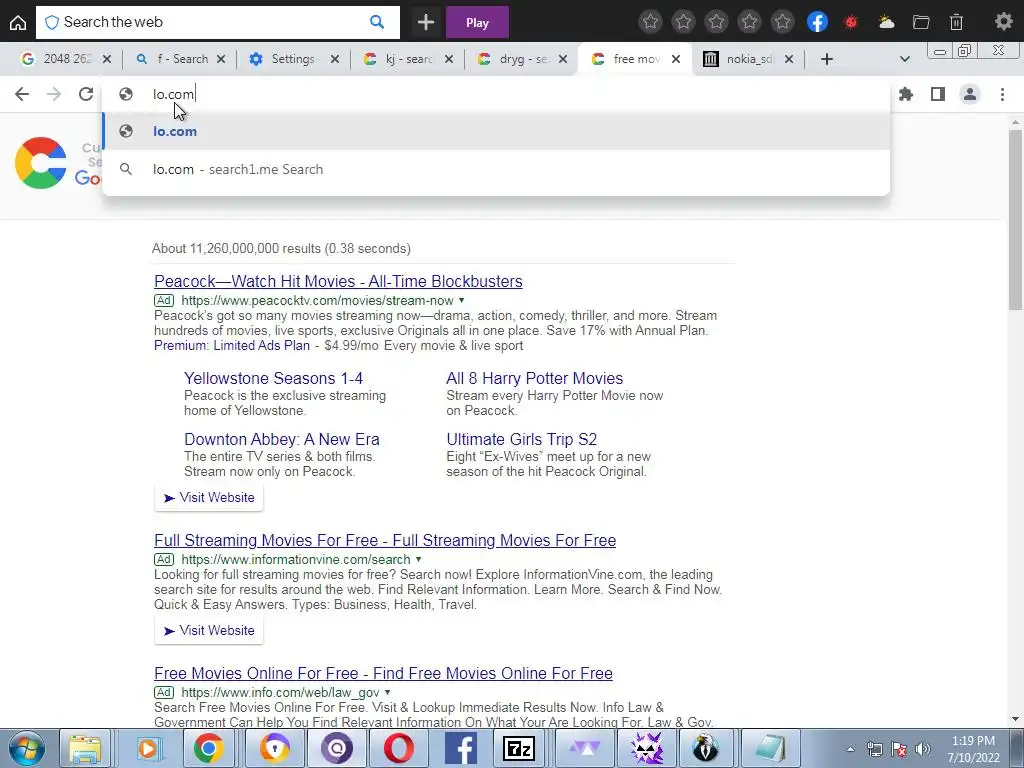Select the second star bookmark slot
Screen dimensions: 1024x768
pos(683,22)
